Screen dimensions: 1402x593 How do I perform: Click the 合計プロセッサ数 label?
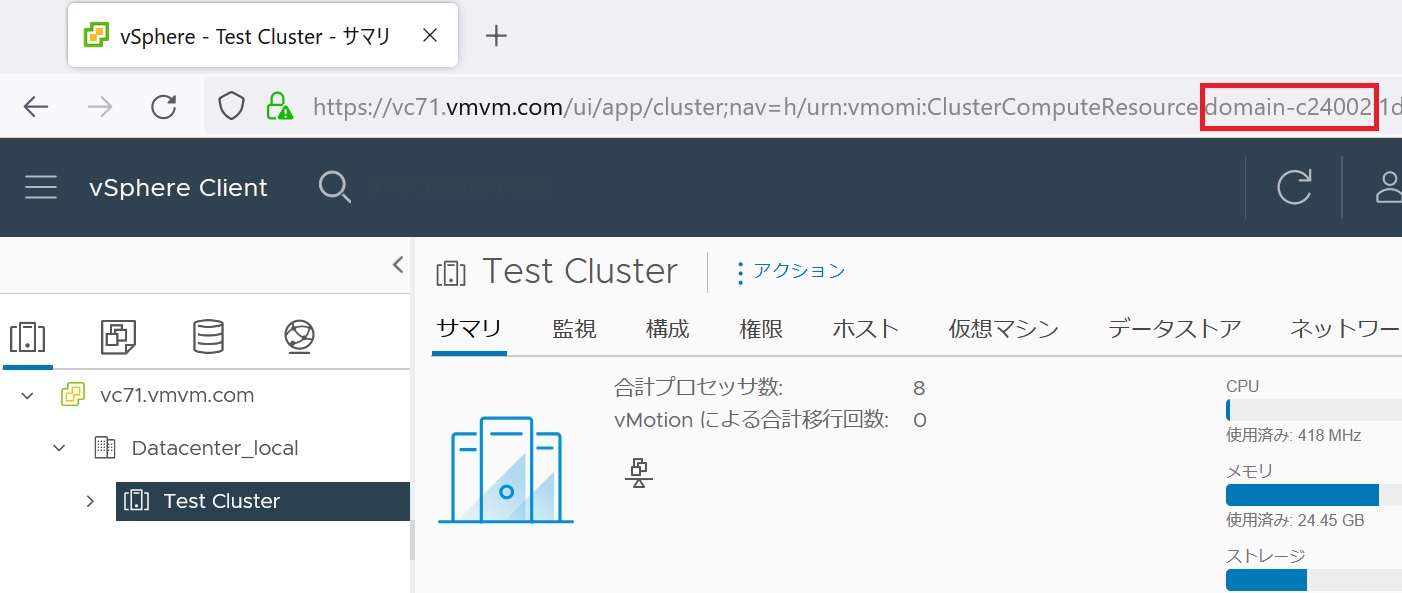pyautogui.click(x=699, y=387)
